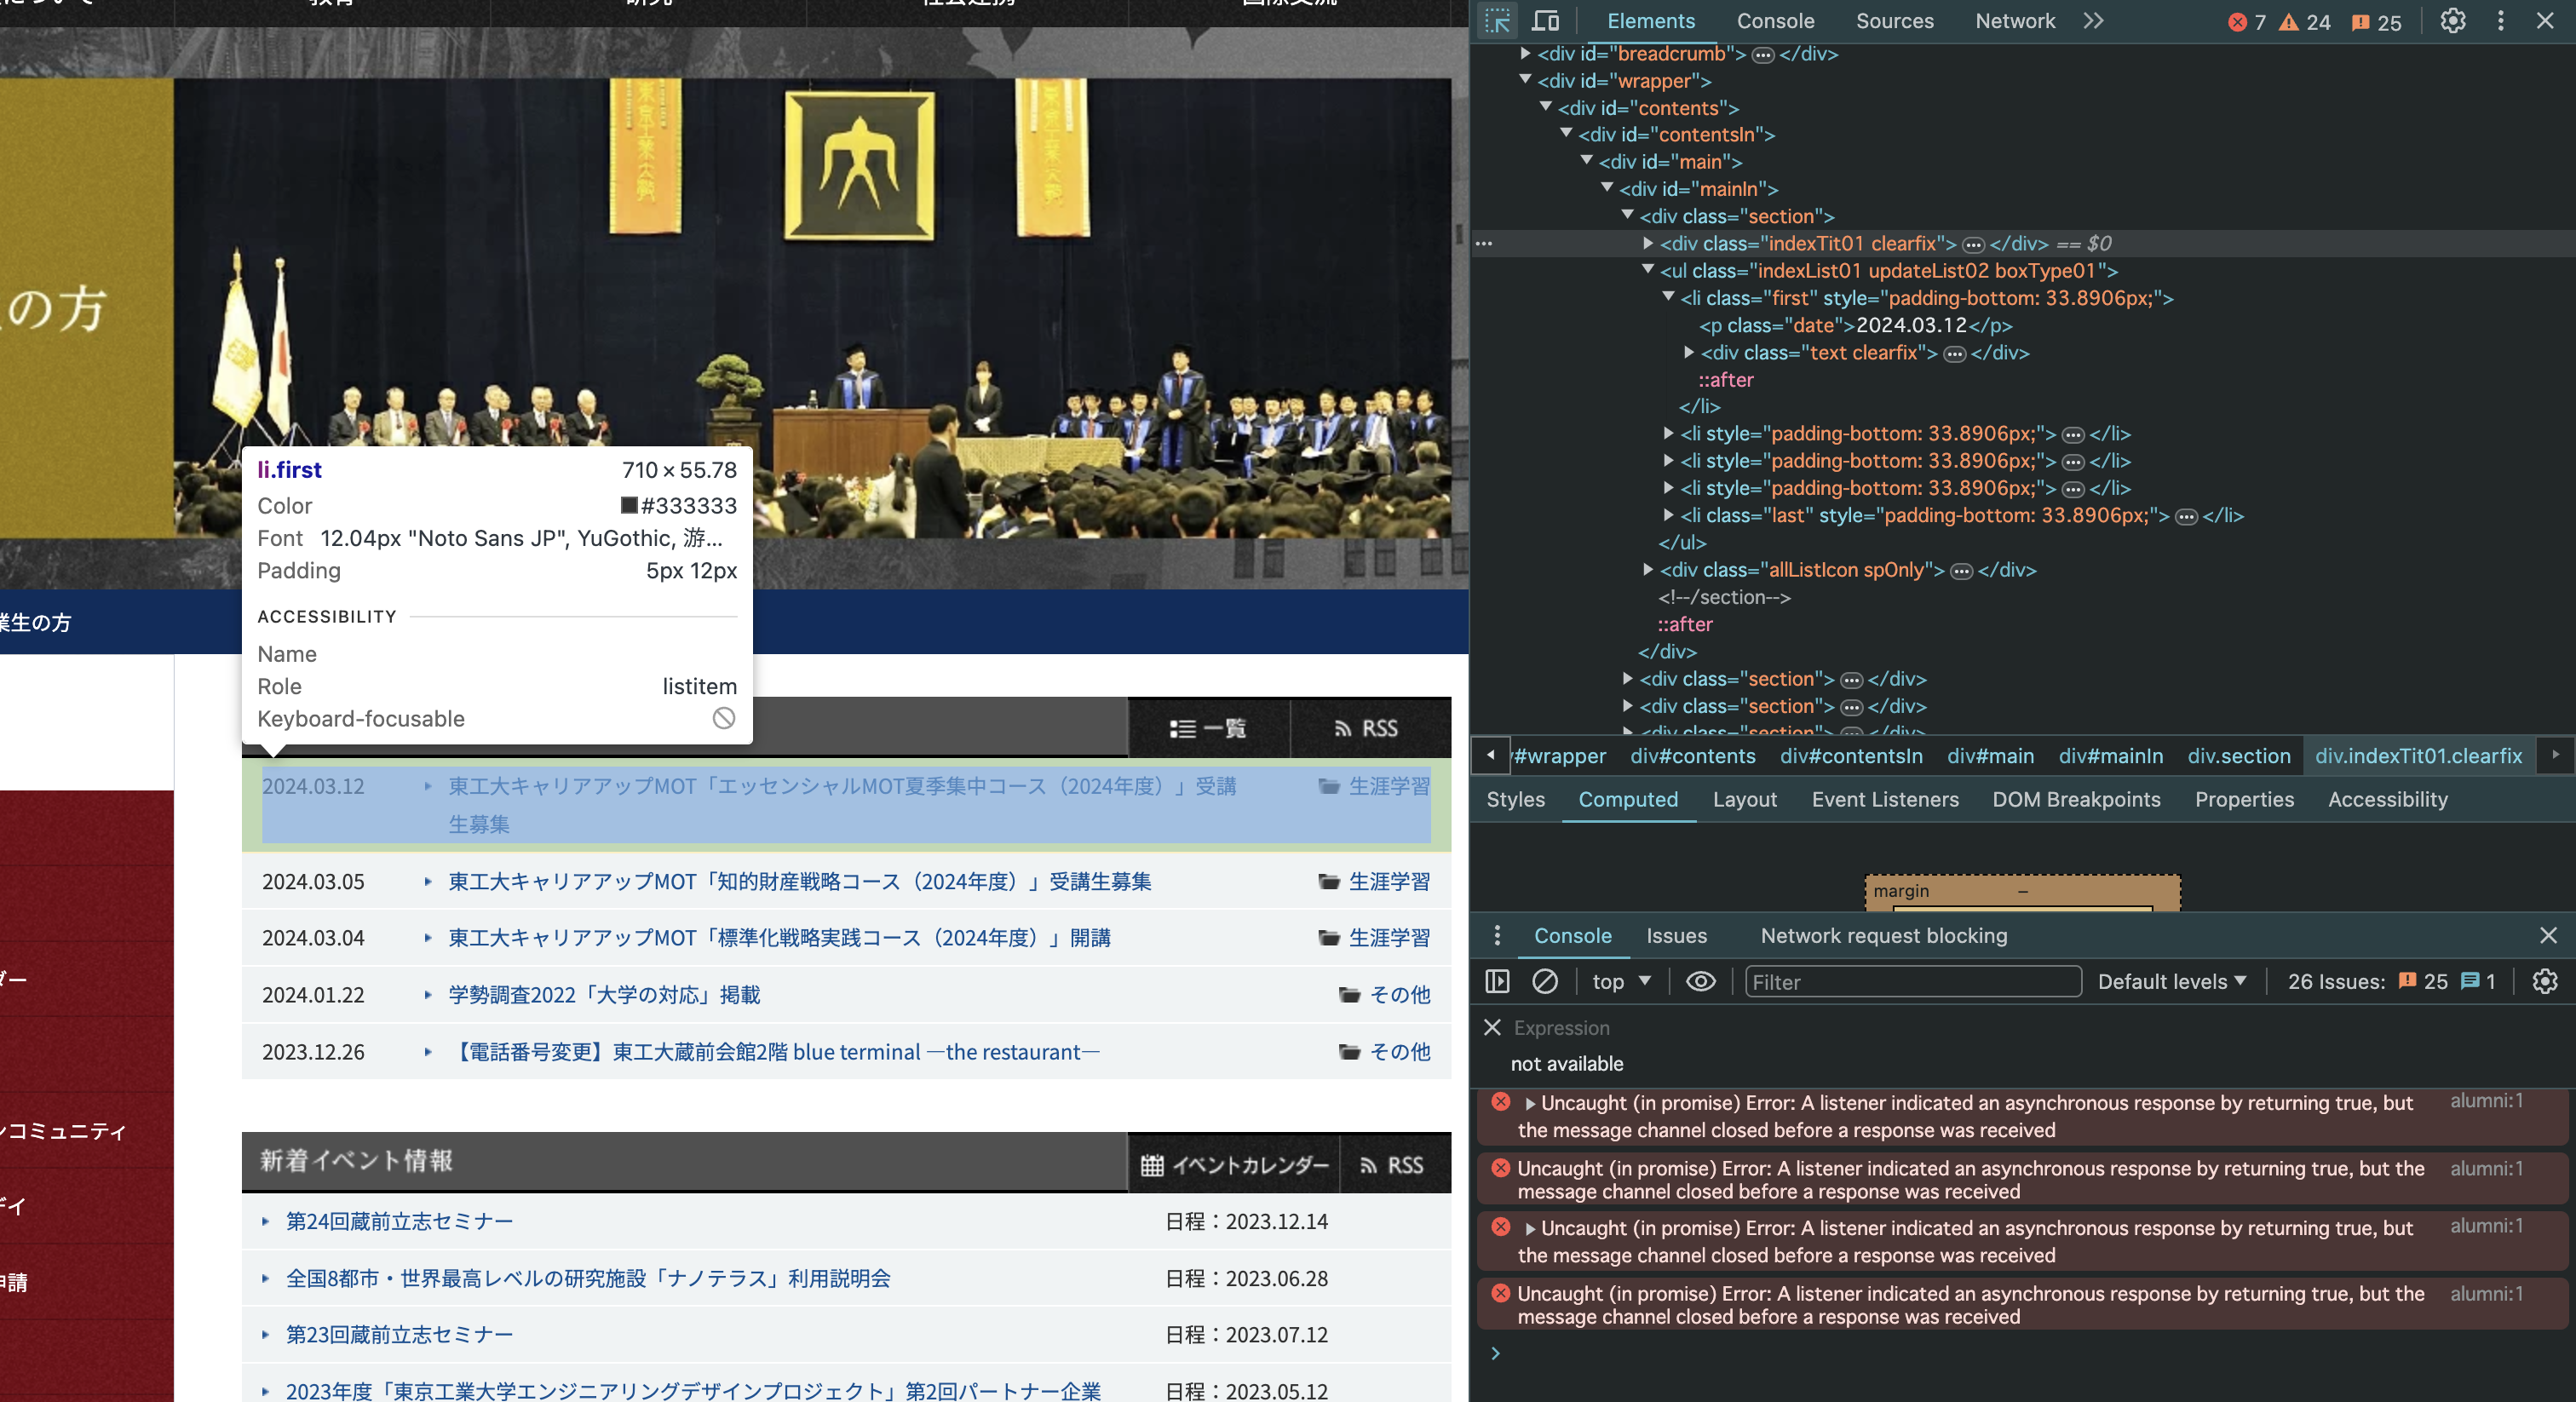Click the RSS icon button in news header
The height and width of the screenshot is (1402, 2576).
[1367, 728]
